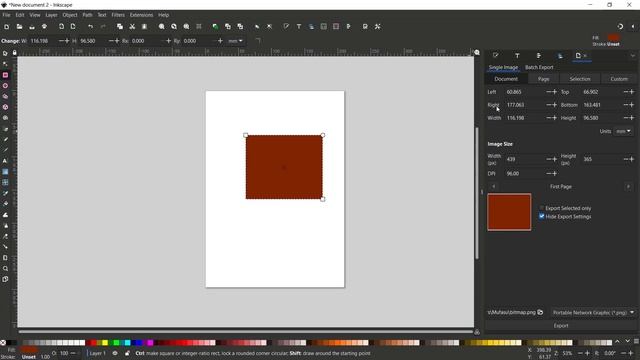Open the Layer 1 layer selector
Screen dimensions: 640x360
coord(98,353)
